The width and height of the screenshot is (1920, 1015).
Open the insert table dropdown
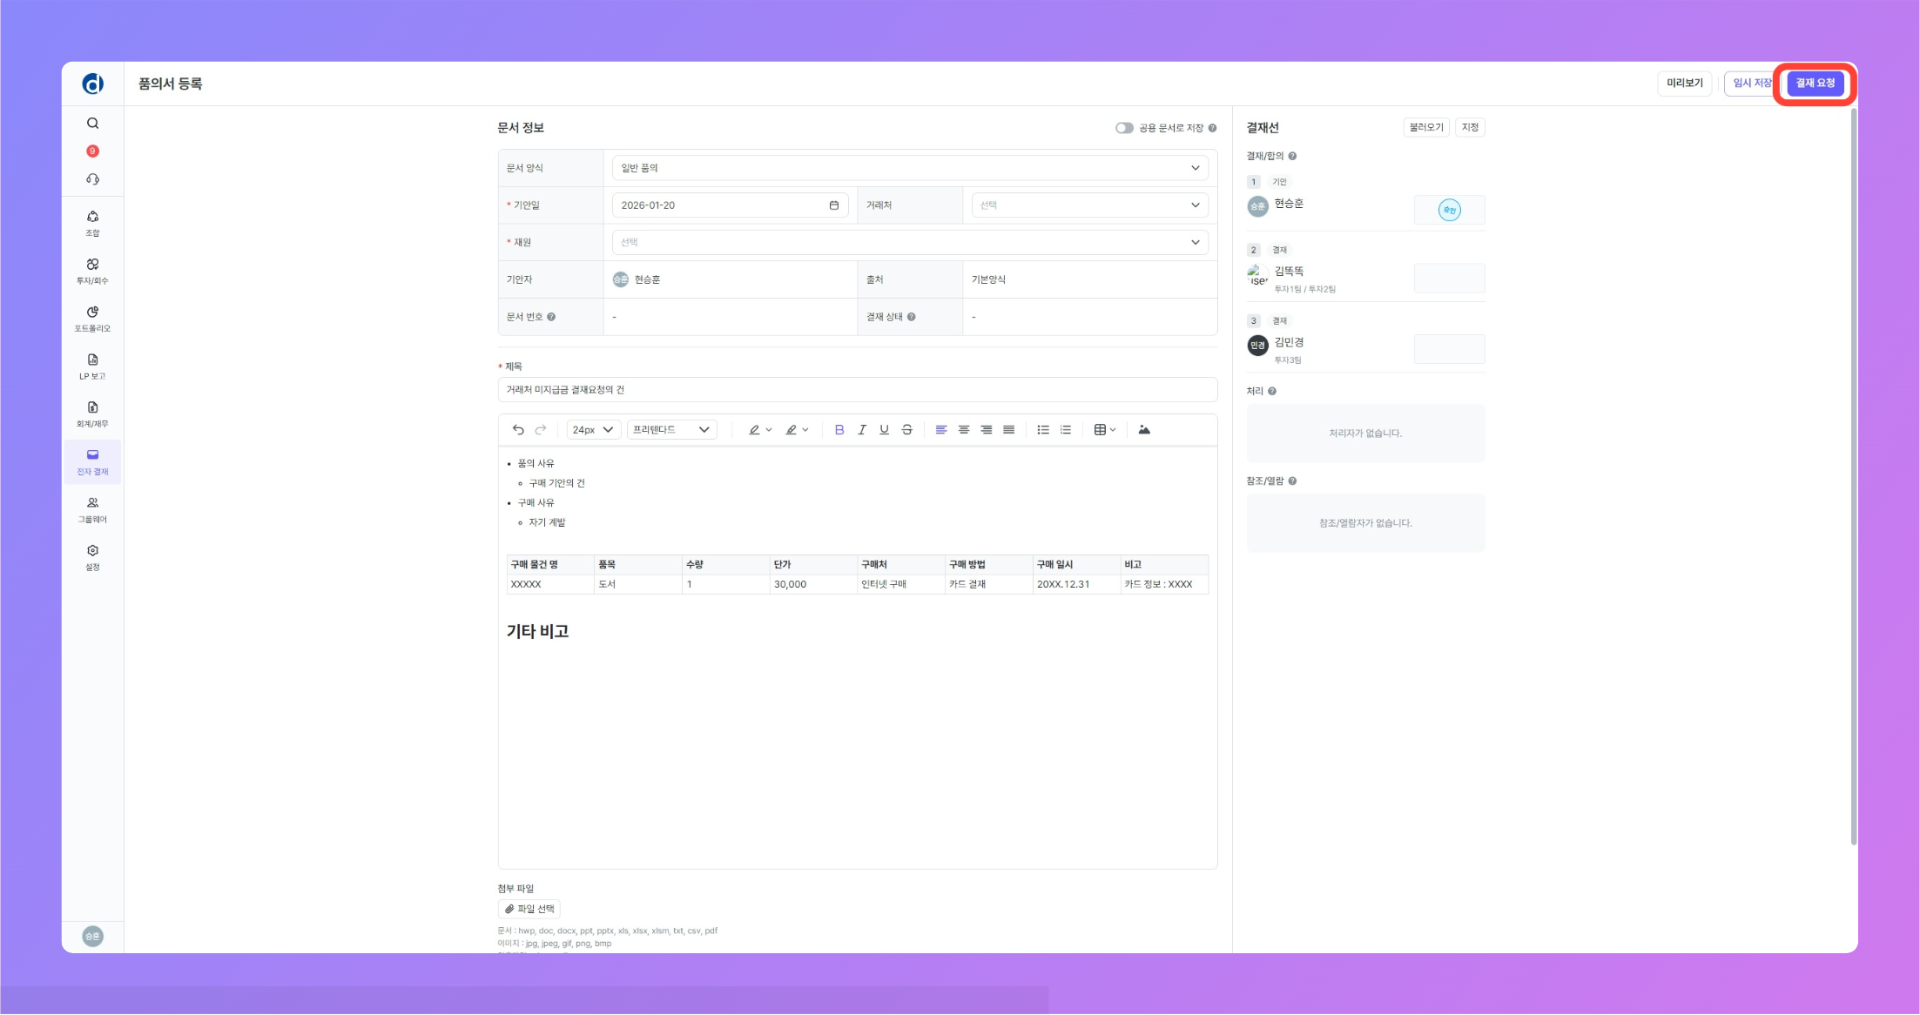tap(1105, 430)
